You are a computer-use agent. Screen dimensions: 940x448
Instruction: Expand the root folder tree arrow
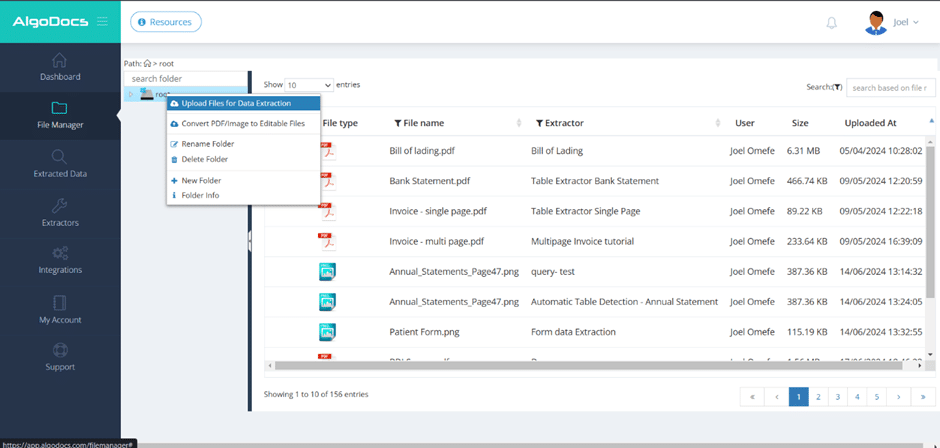click(x=131, y=94)
